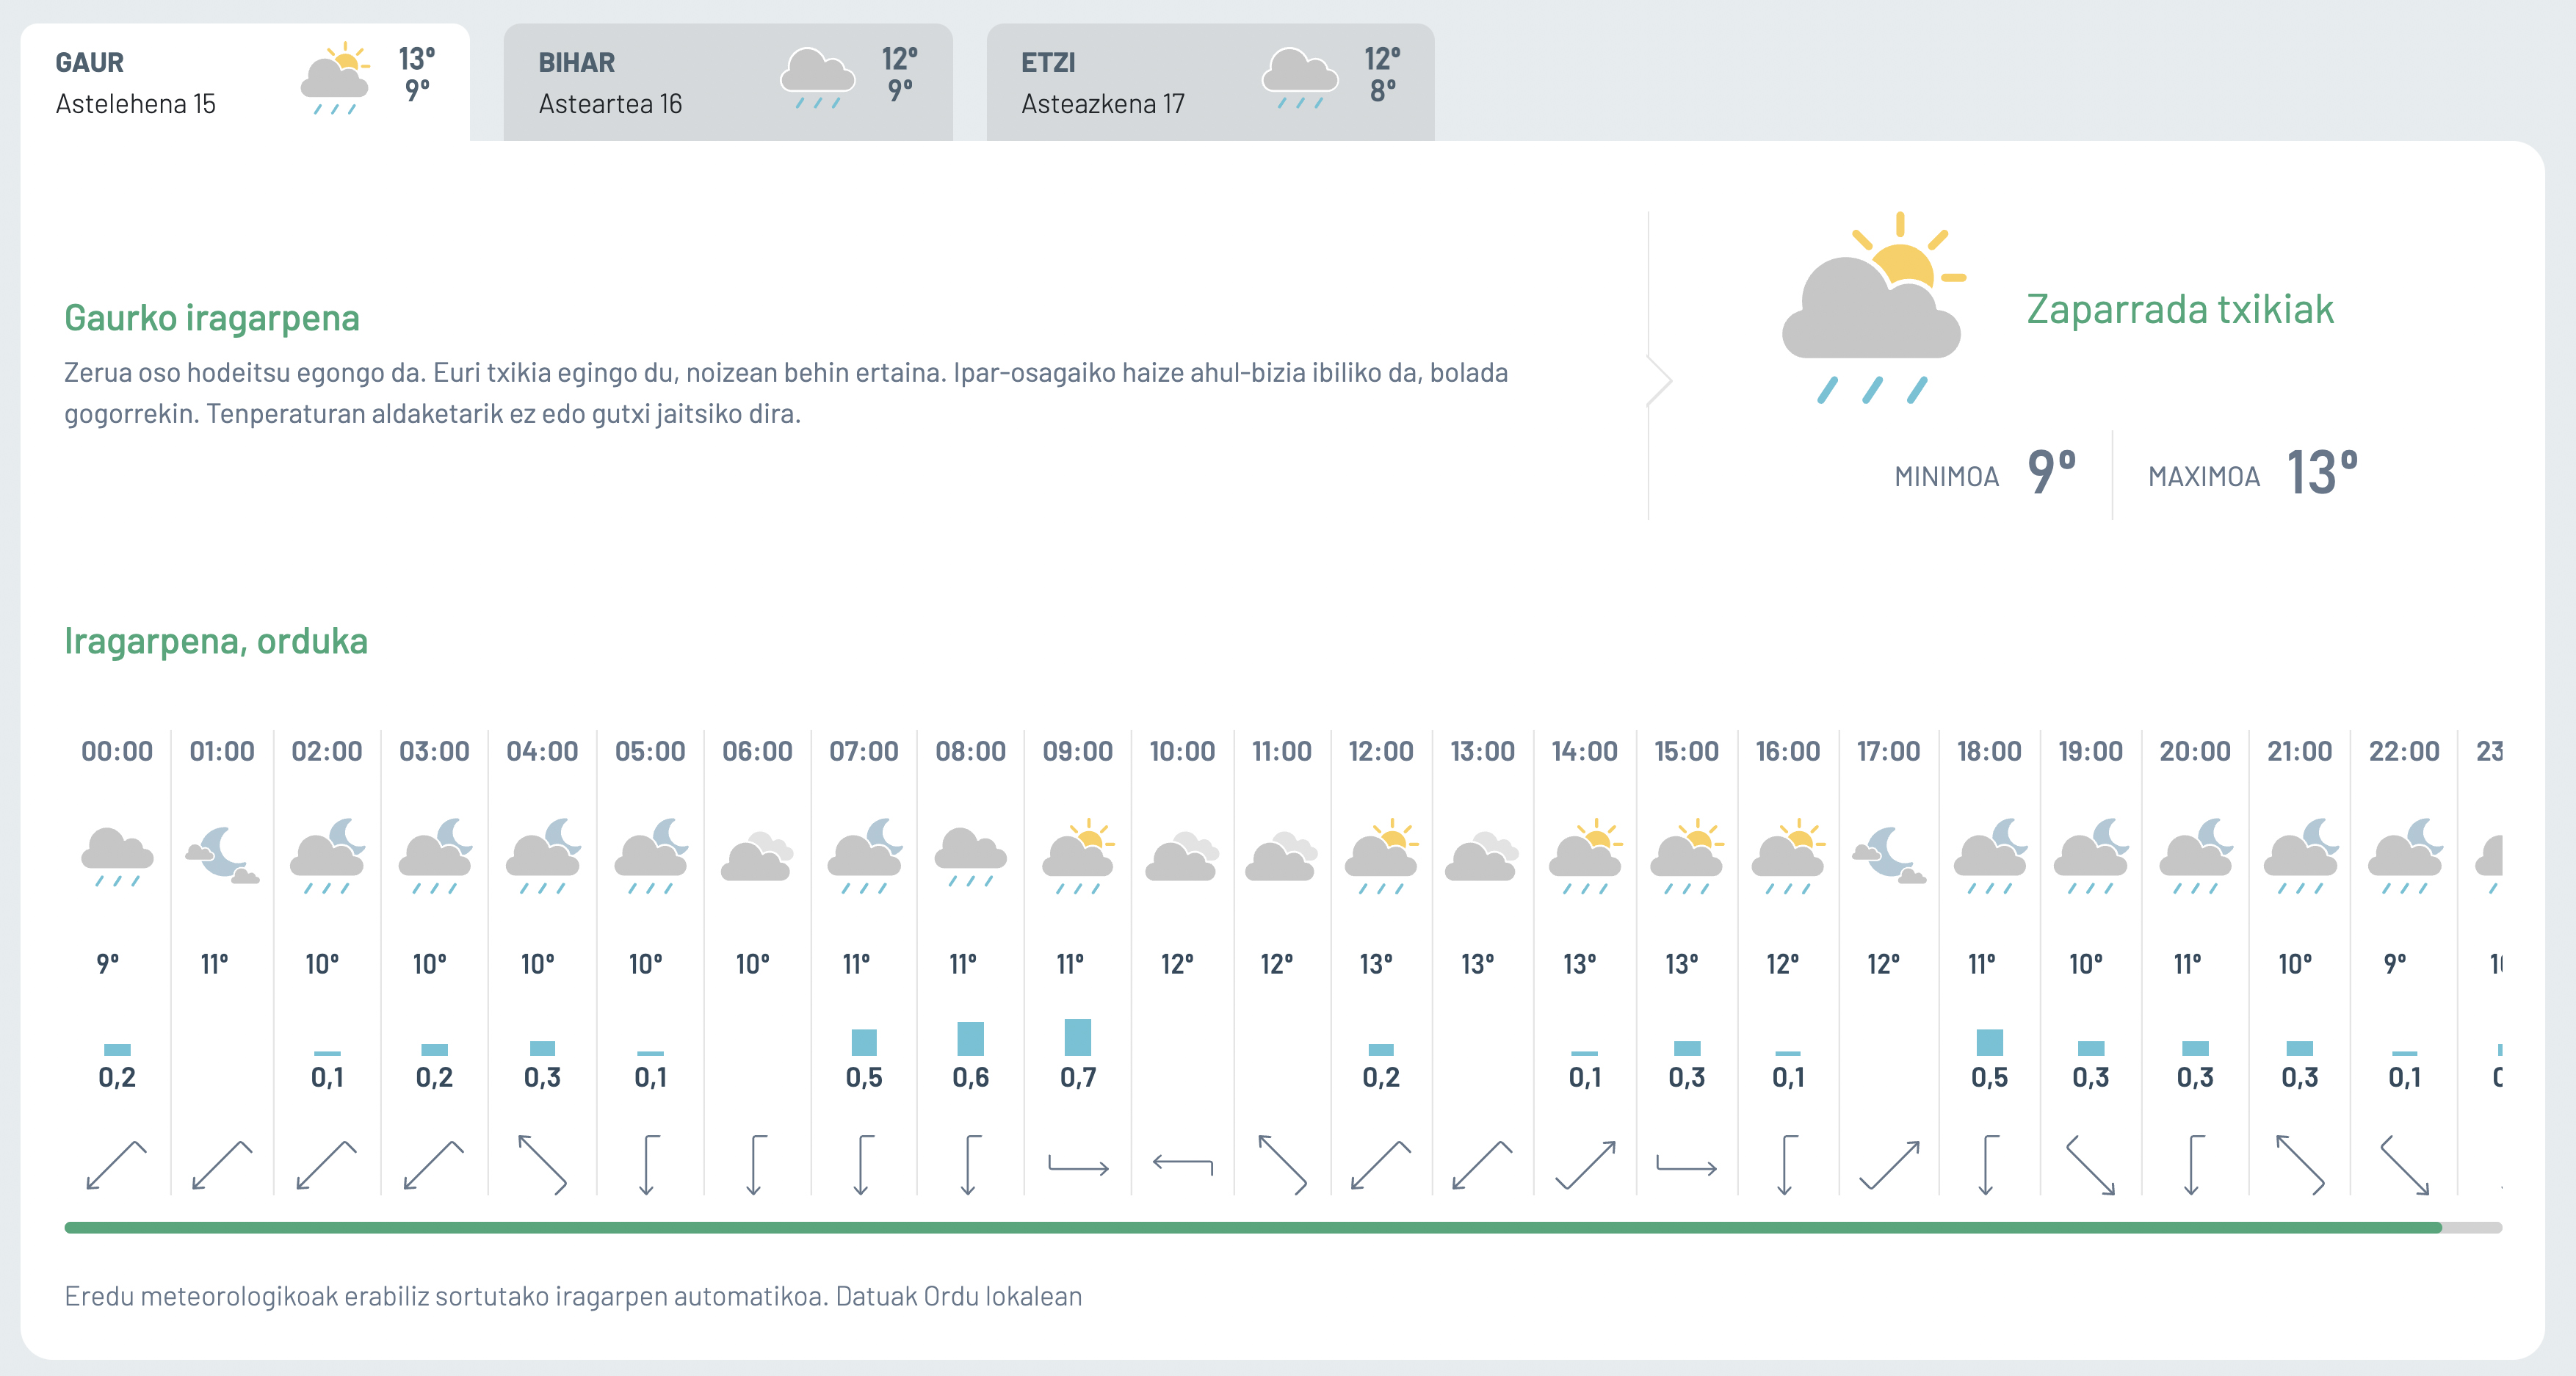Click the wind direction arrow at 15:00
The width and height of the screenshot is (2576, 1376).
point(1687,1165)
